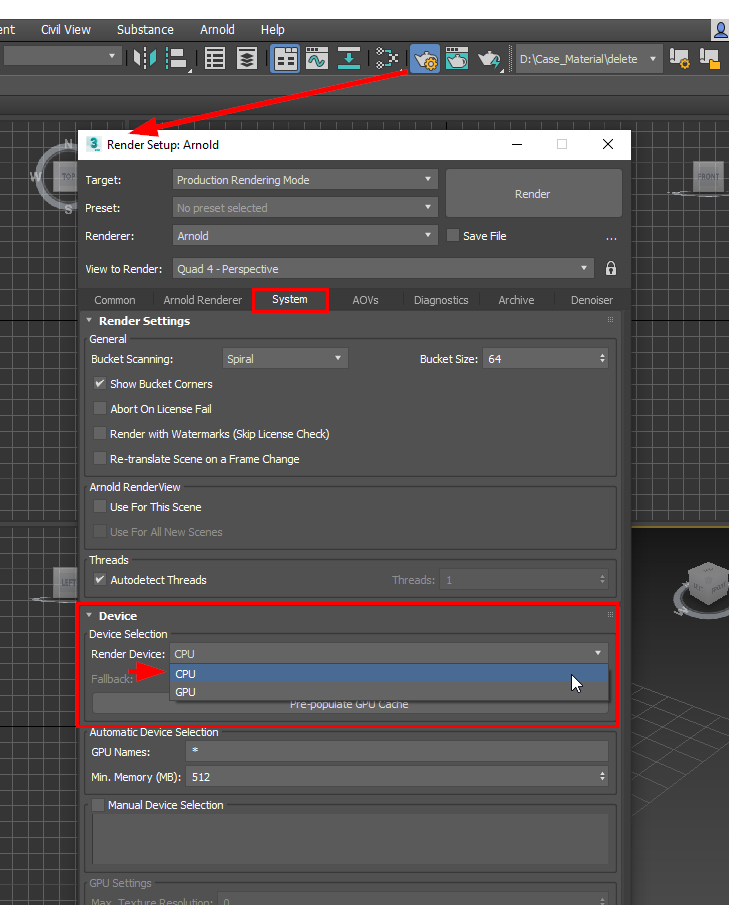Open the Renderer dropdown showing Arnold
Viewport: 729px width, 905px height.
coord(305,235)
